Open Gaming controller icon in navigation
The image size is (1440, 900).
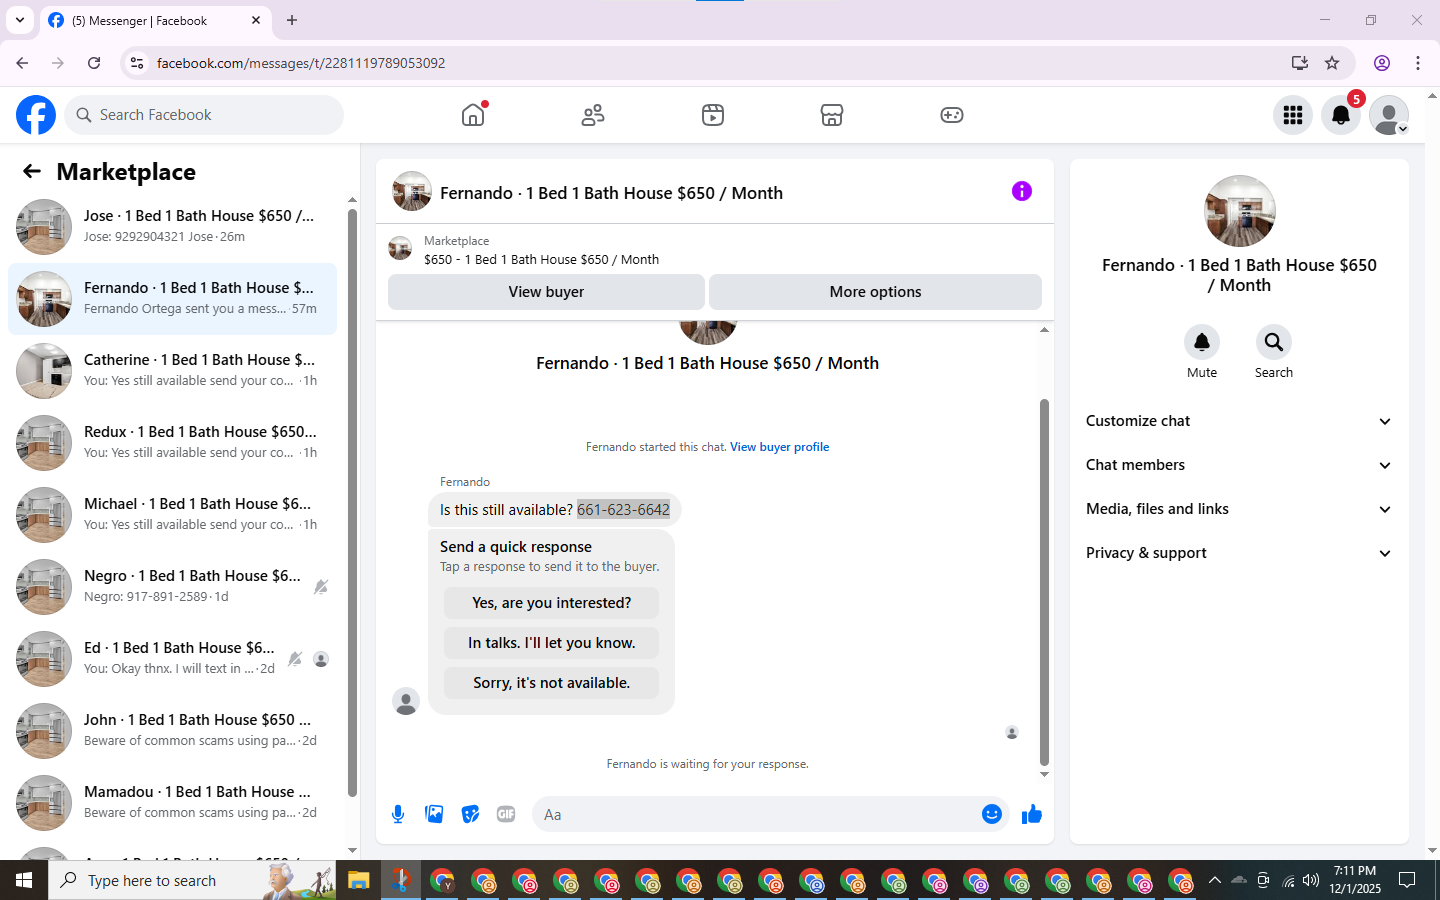point(952,115)
